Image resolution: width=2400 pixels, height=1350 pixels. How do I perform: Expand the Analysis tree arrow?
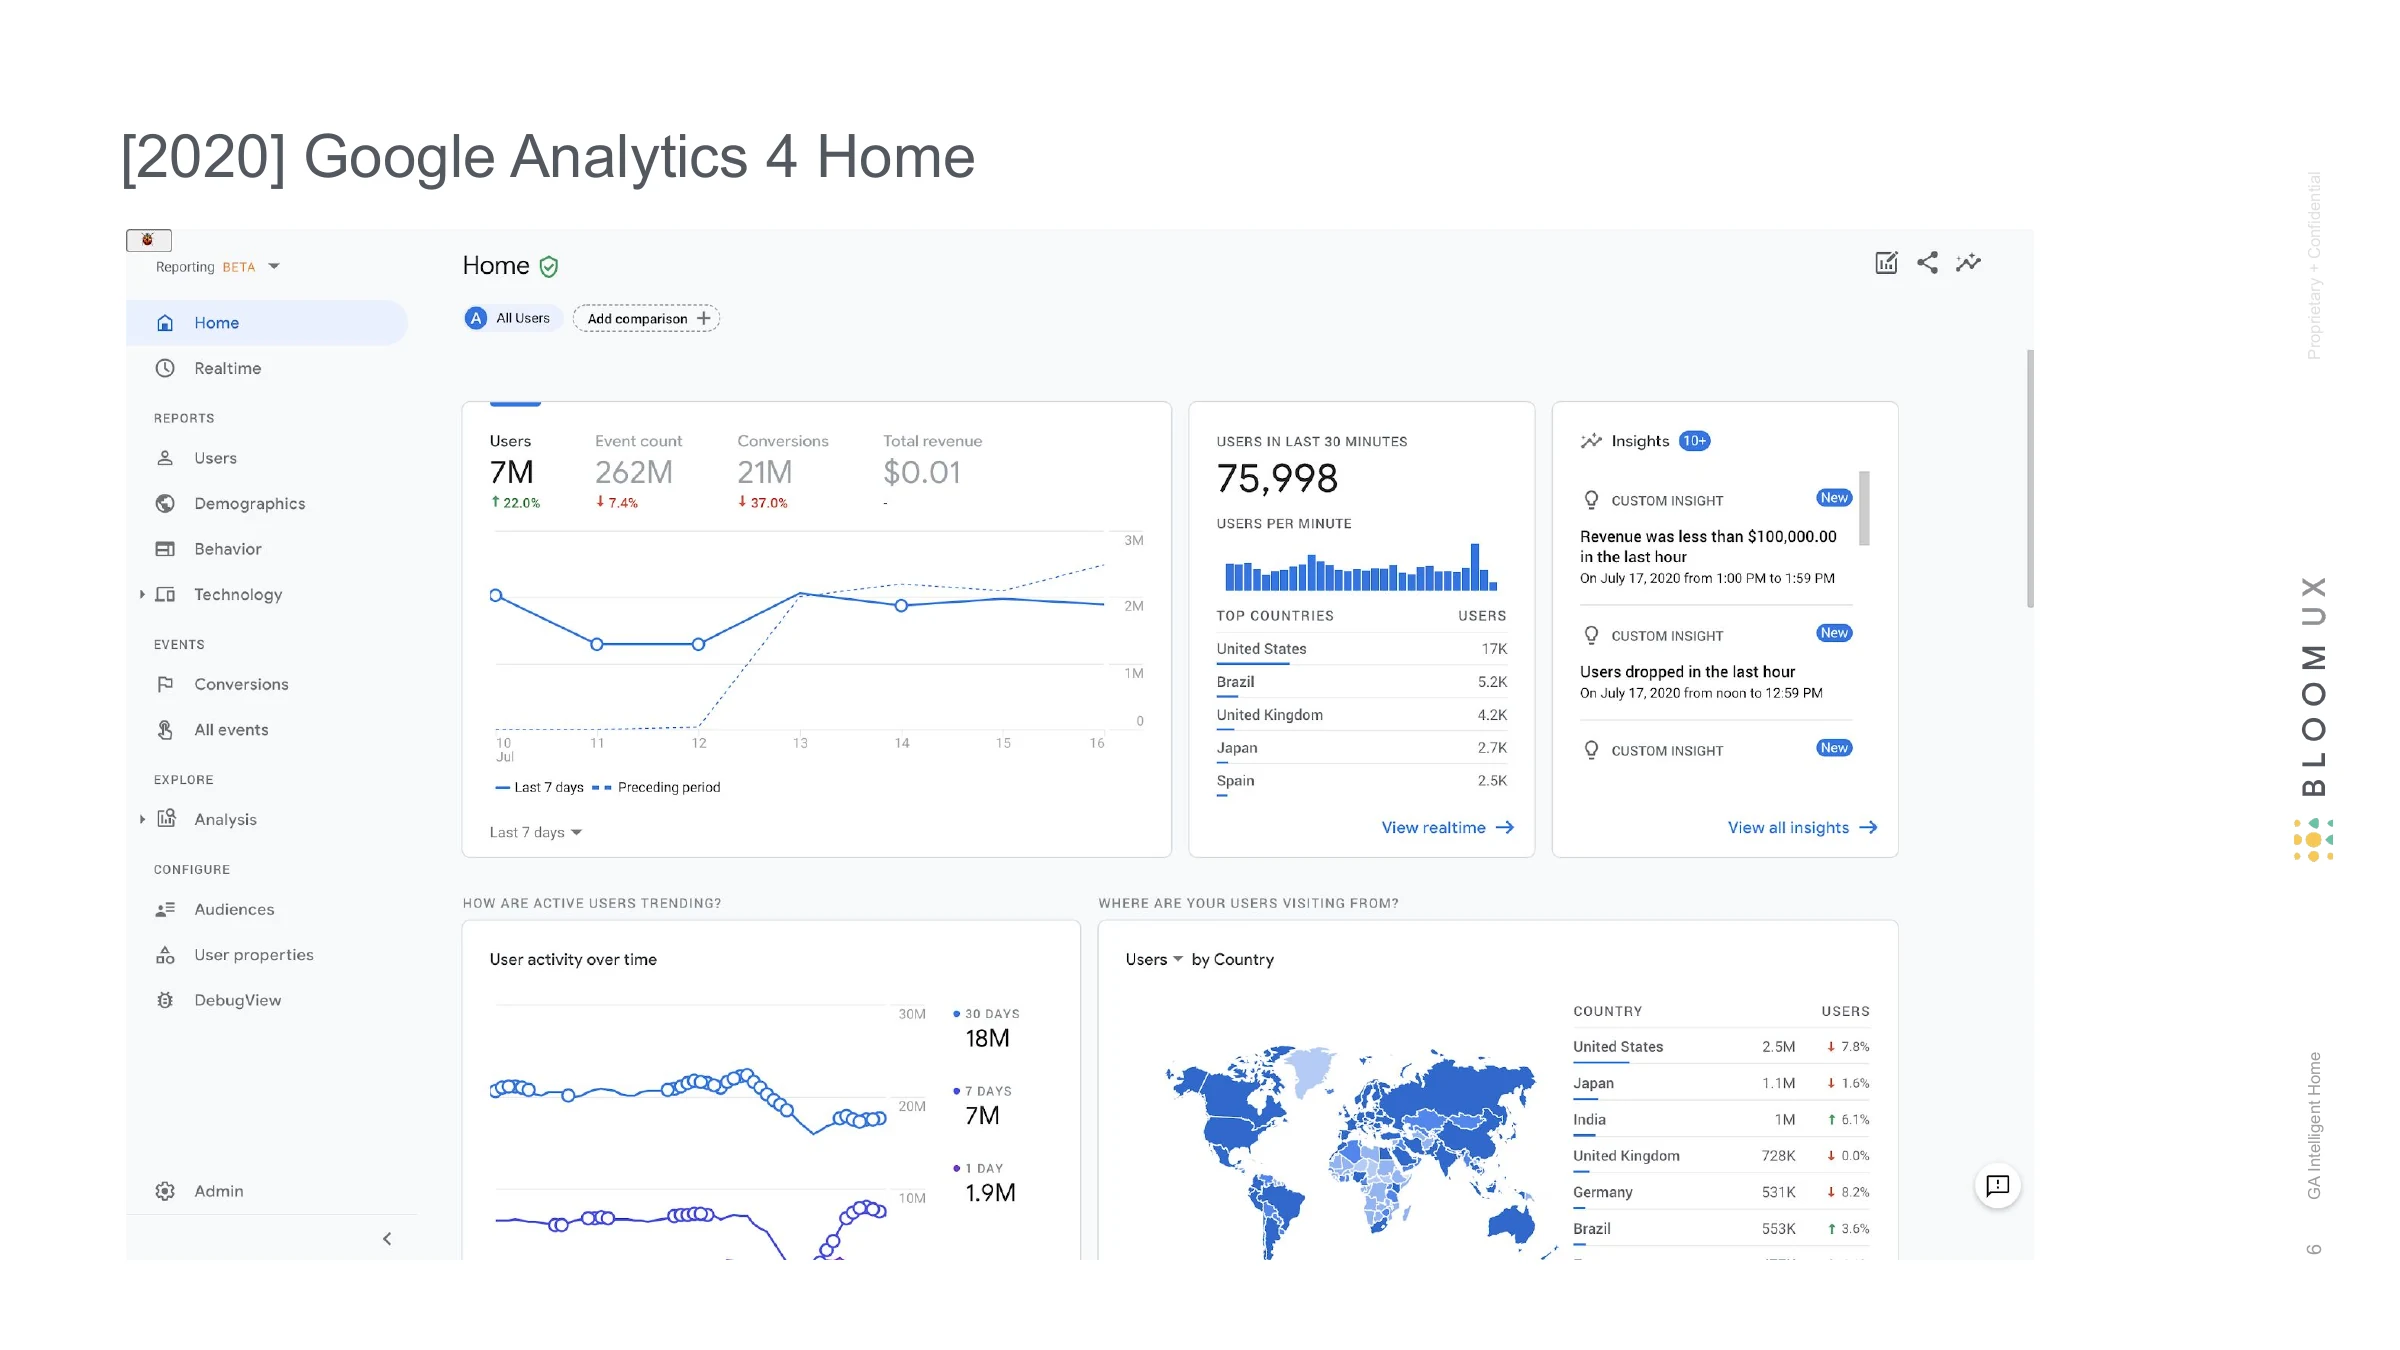(142, 819)
